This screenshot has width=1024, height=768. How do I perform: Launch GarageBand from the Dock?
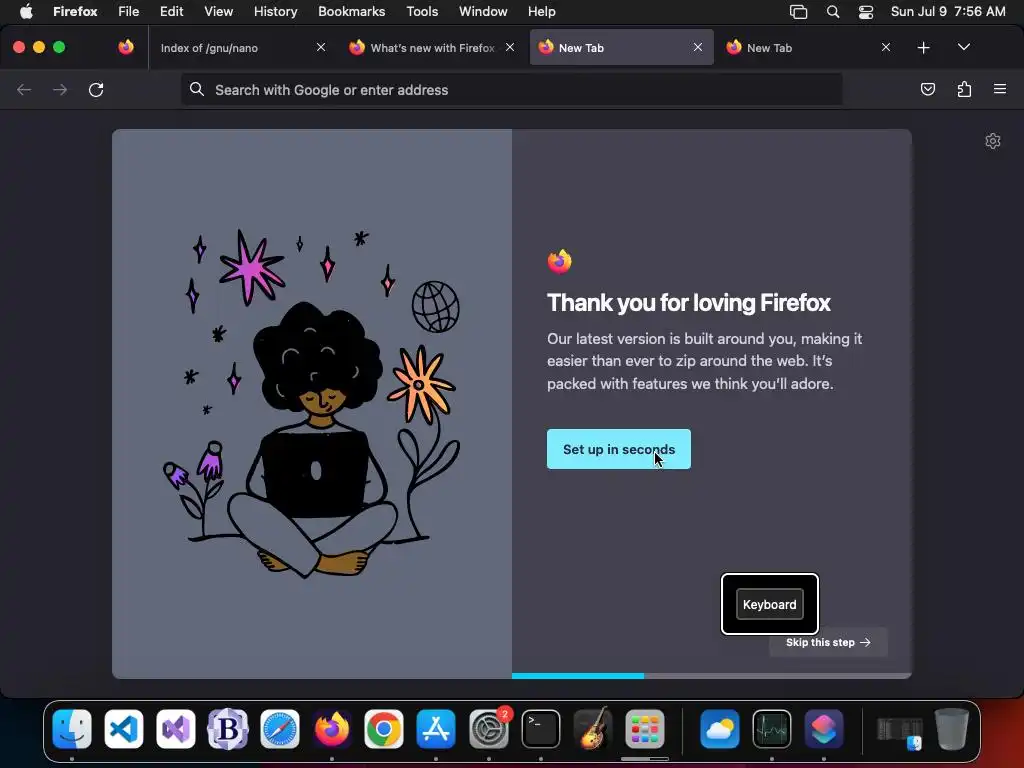[592, 729]
